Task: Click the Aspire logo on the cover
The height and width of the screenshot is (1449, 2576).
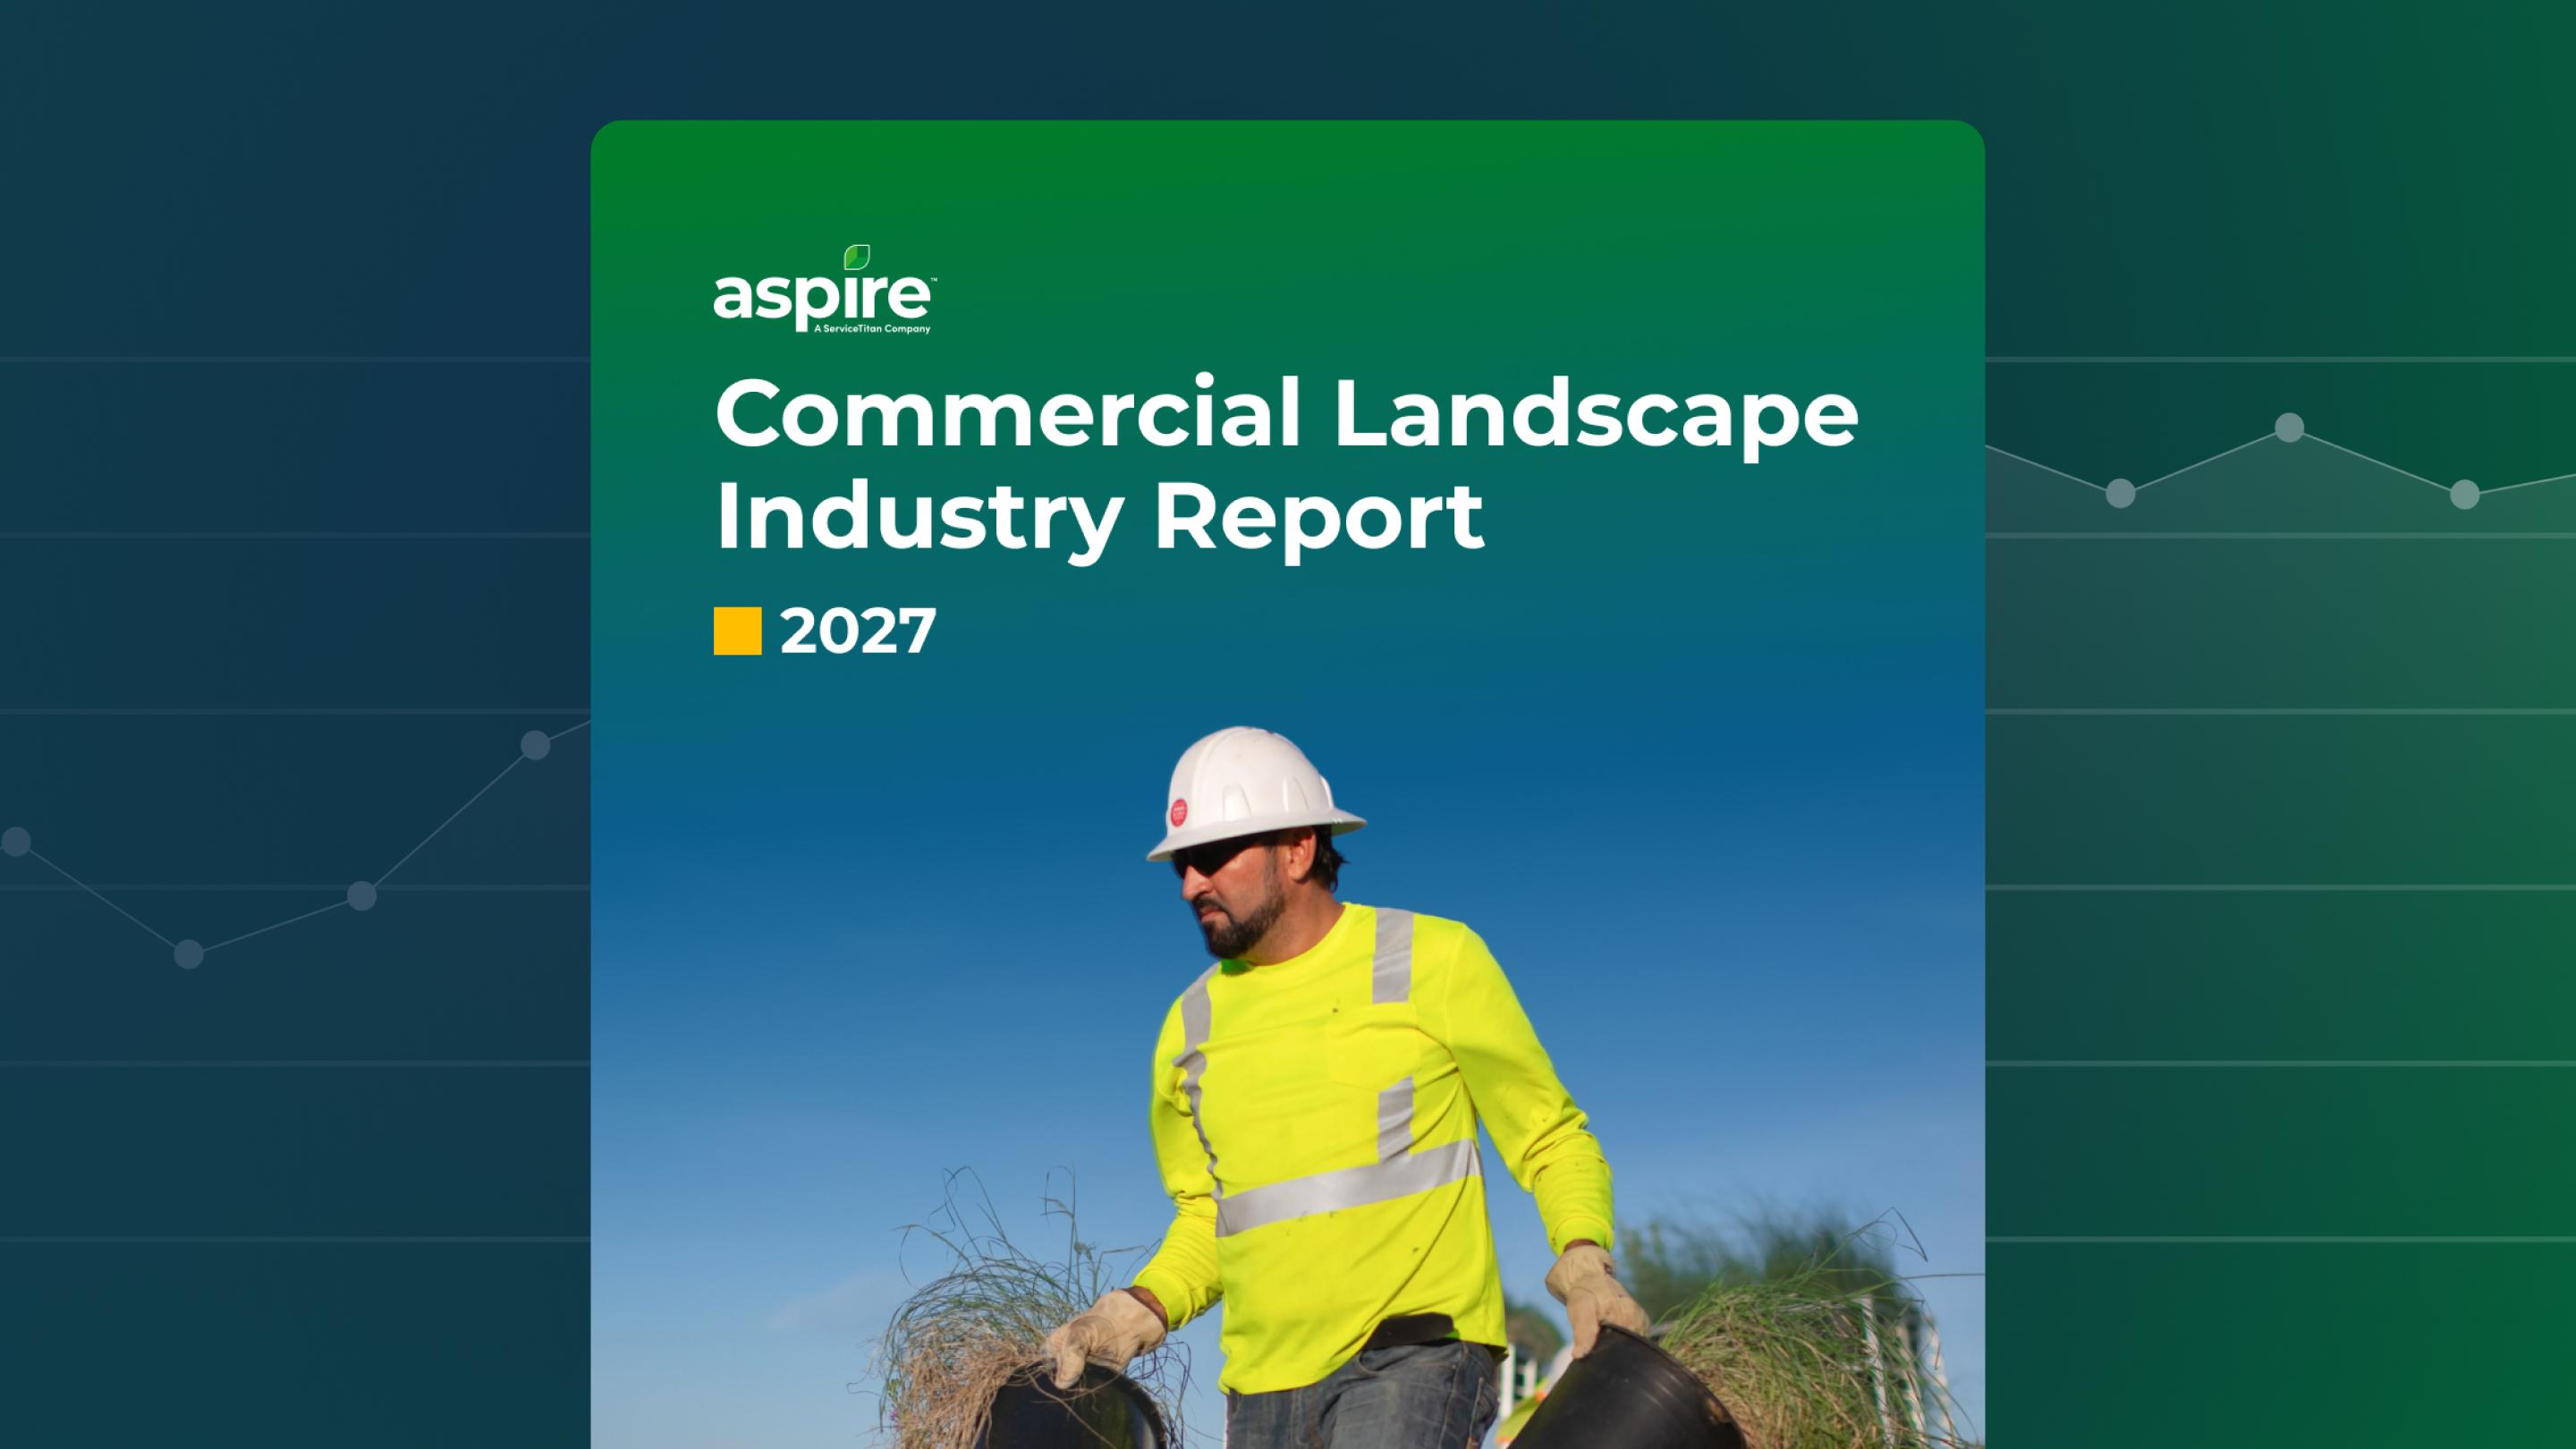Action: tap(824, 289)
